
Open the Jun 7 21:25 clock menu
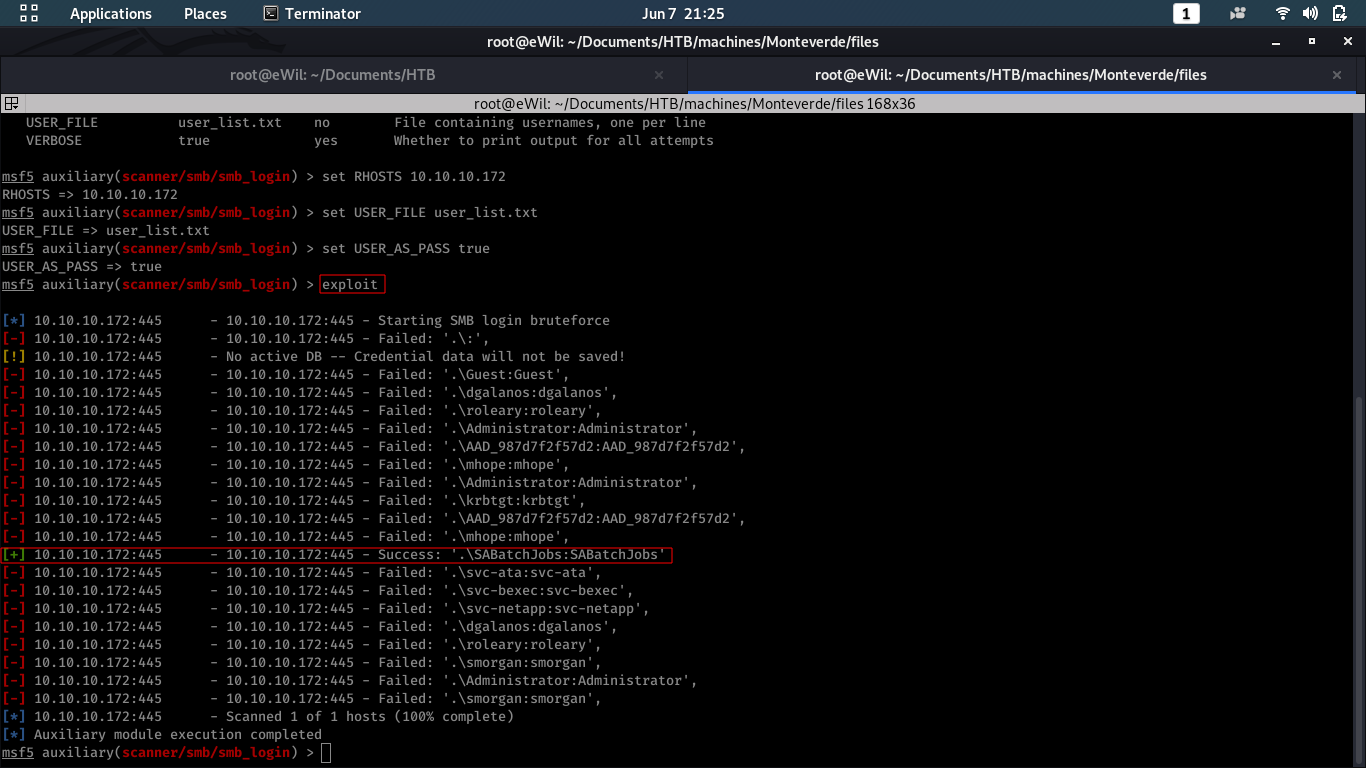click(x=683, y=13)
